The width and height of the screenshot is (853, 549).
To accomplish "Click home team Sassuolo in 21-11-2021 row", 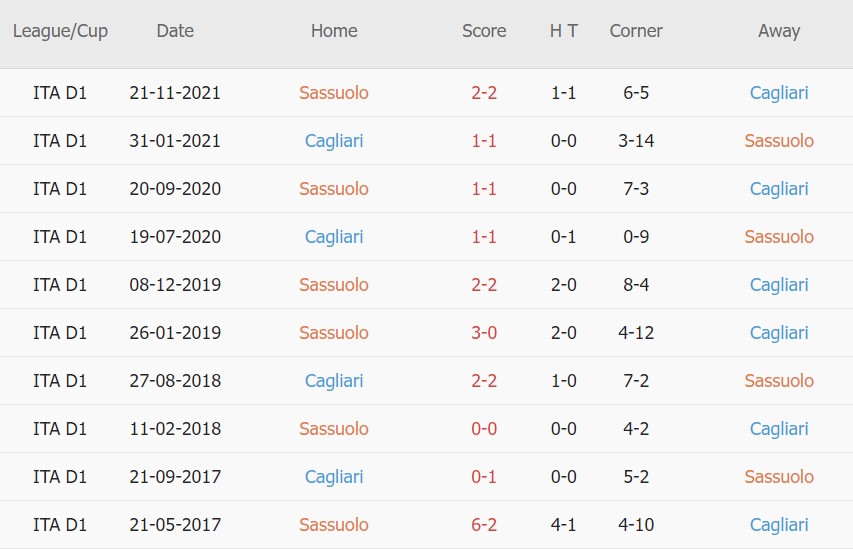I will pyautogui.click(x=334, y=93).
